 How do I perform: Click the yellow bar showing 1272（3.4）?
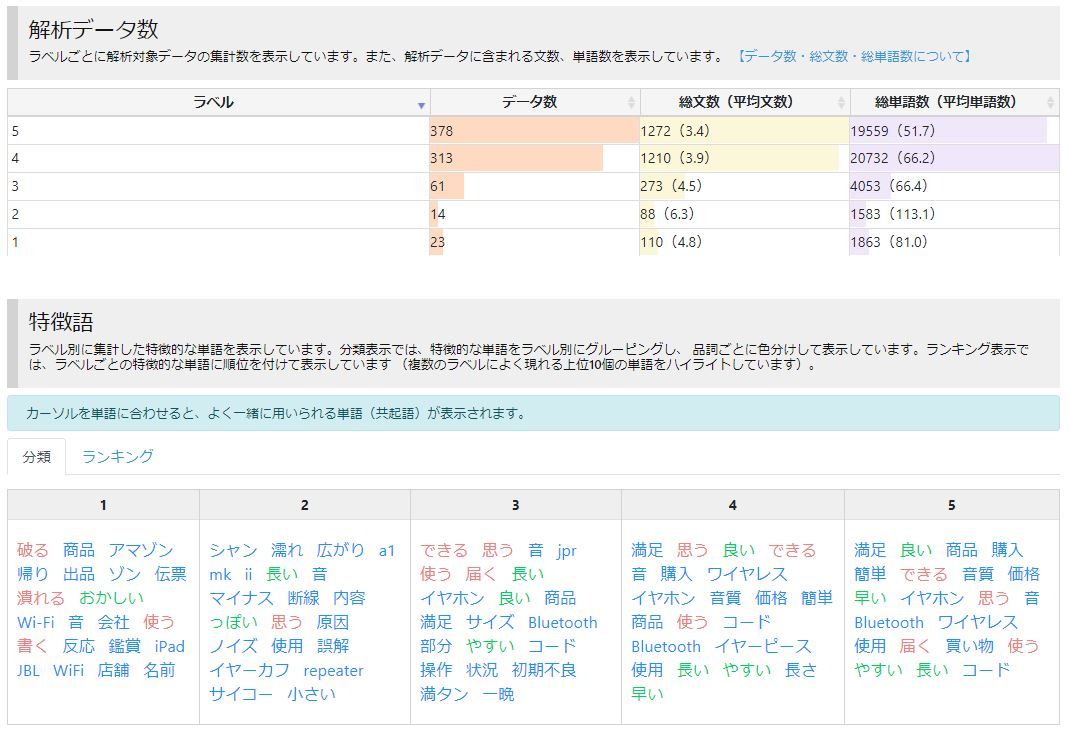pyautogui.click(x=743, y=131)
